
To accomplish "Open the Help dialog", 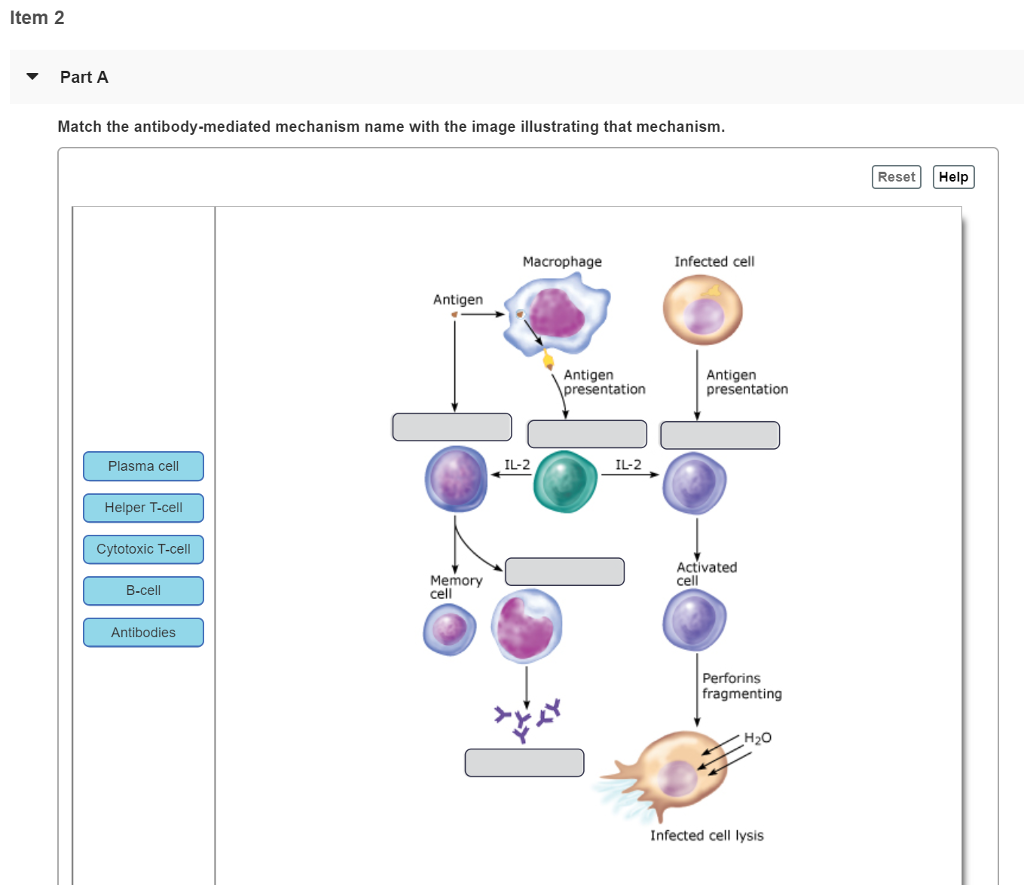I will pos(953,176).
